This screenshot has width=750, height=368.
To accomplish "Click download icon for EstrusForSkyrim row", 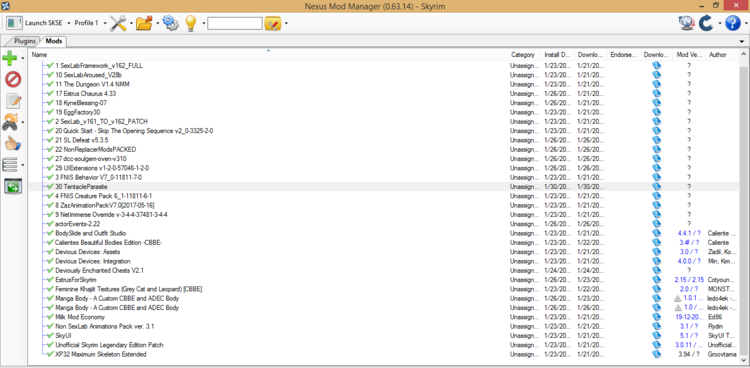I will point(657,279).
